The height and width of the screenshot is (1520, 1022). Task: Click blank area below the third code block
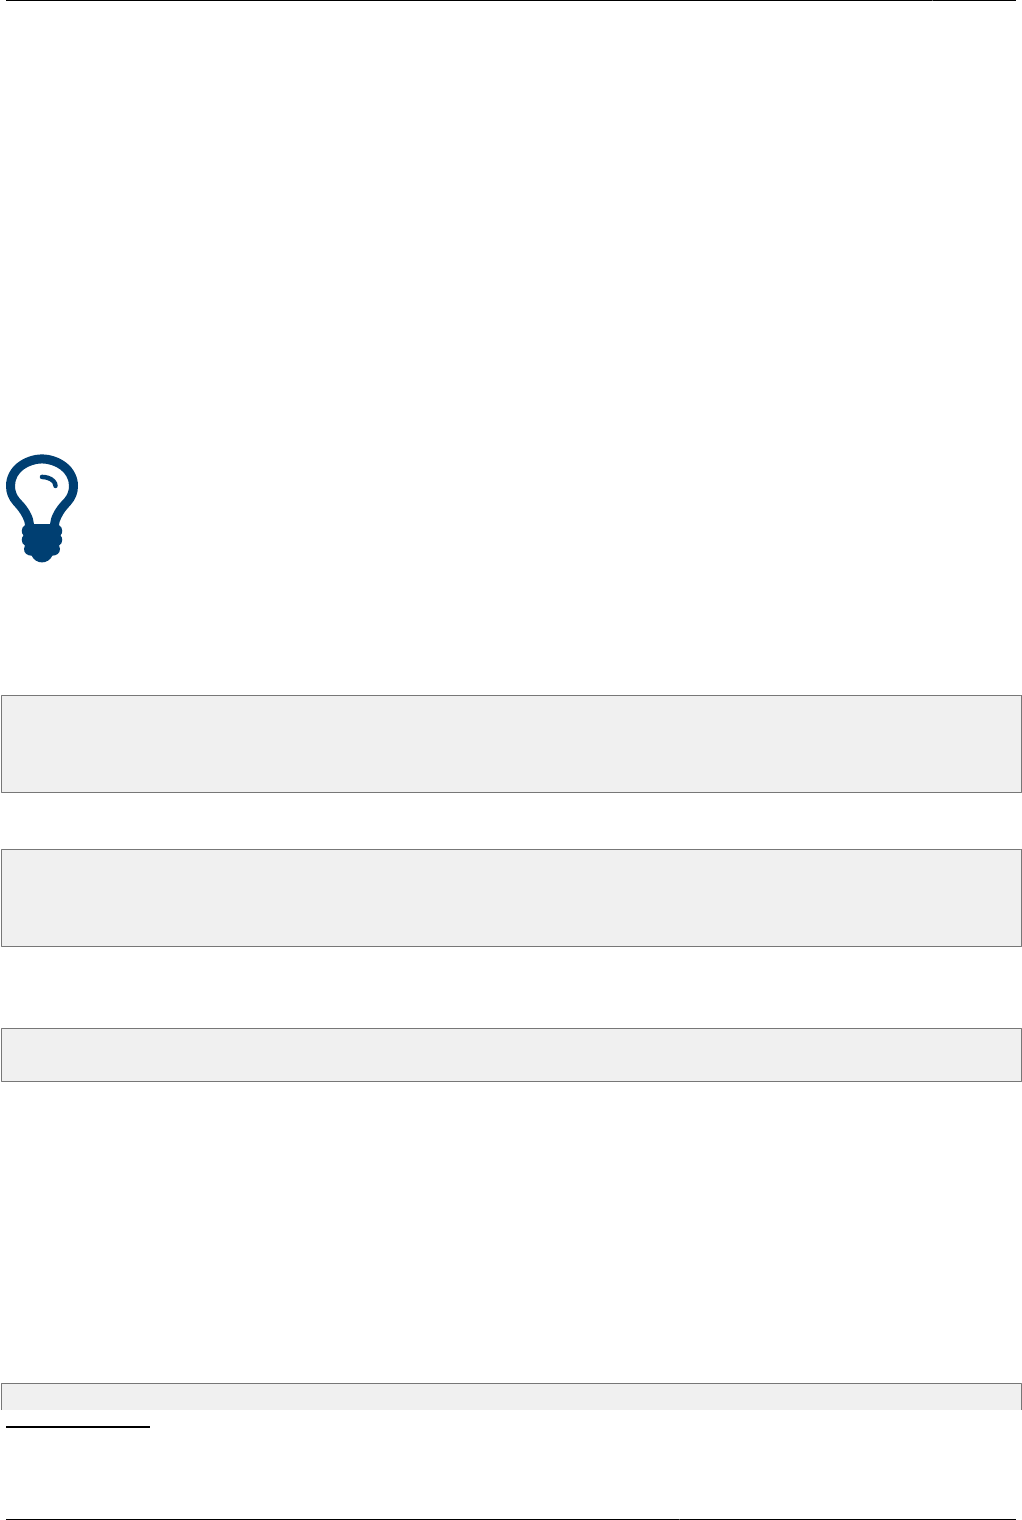(x=511, y=1230)
